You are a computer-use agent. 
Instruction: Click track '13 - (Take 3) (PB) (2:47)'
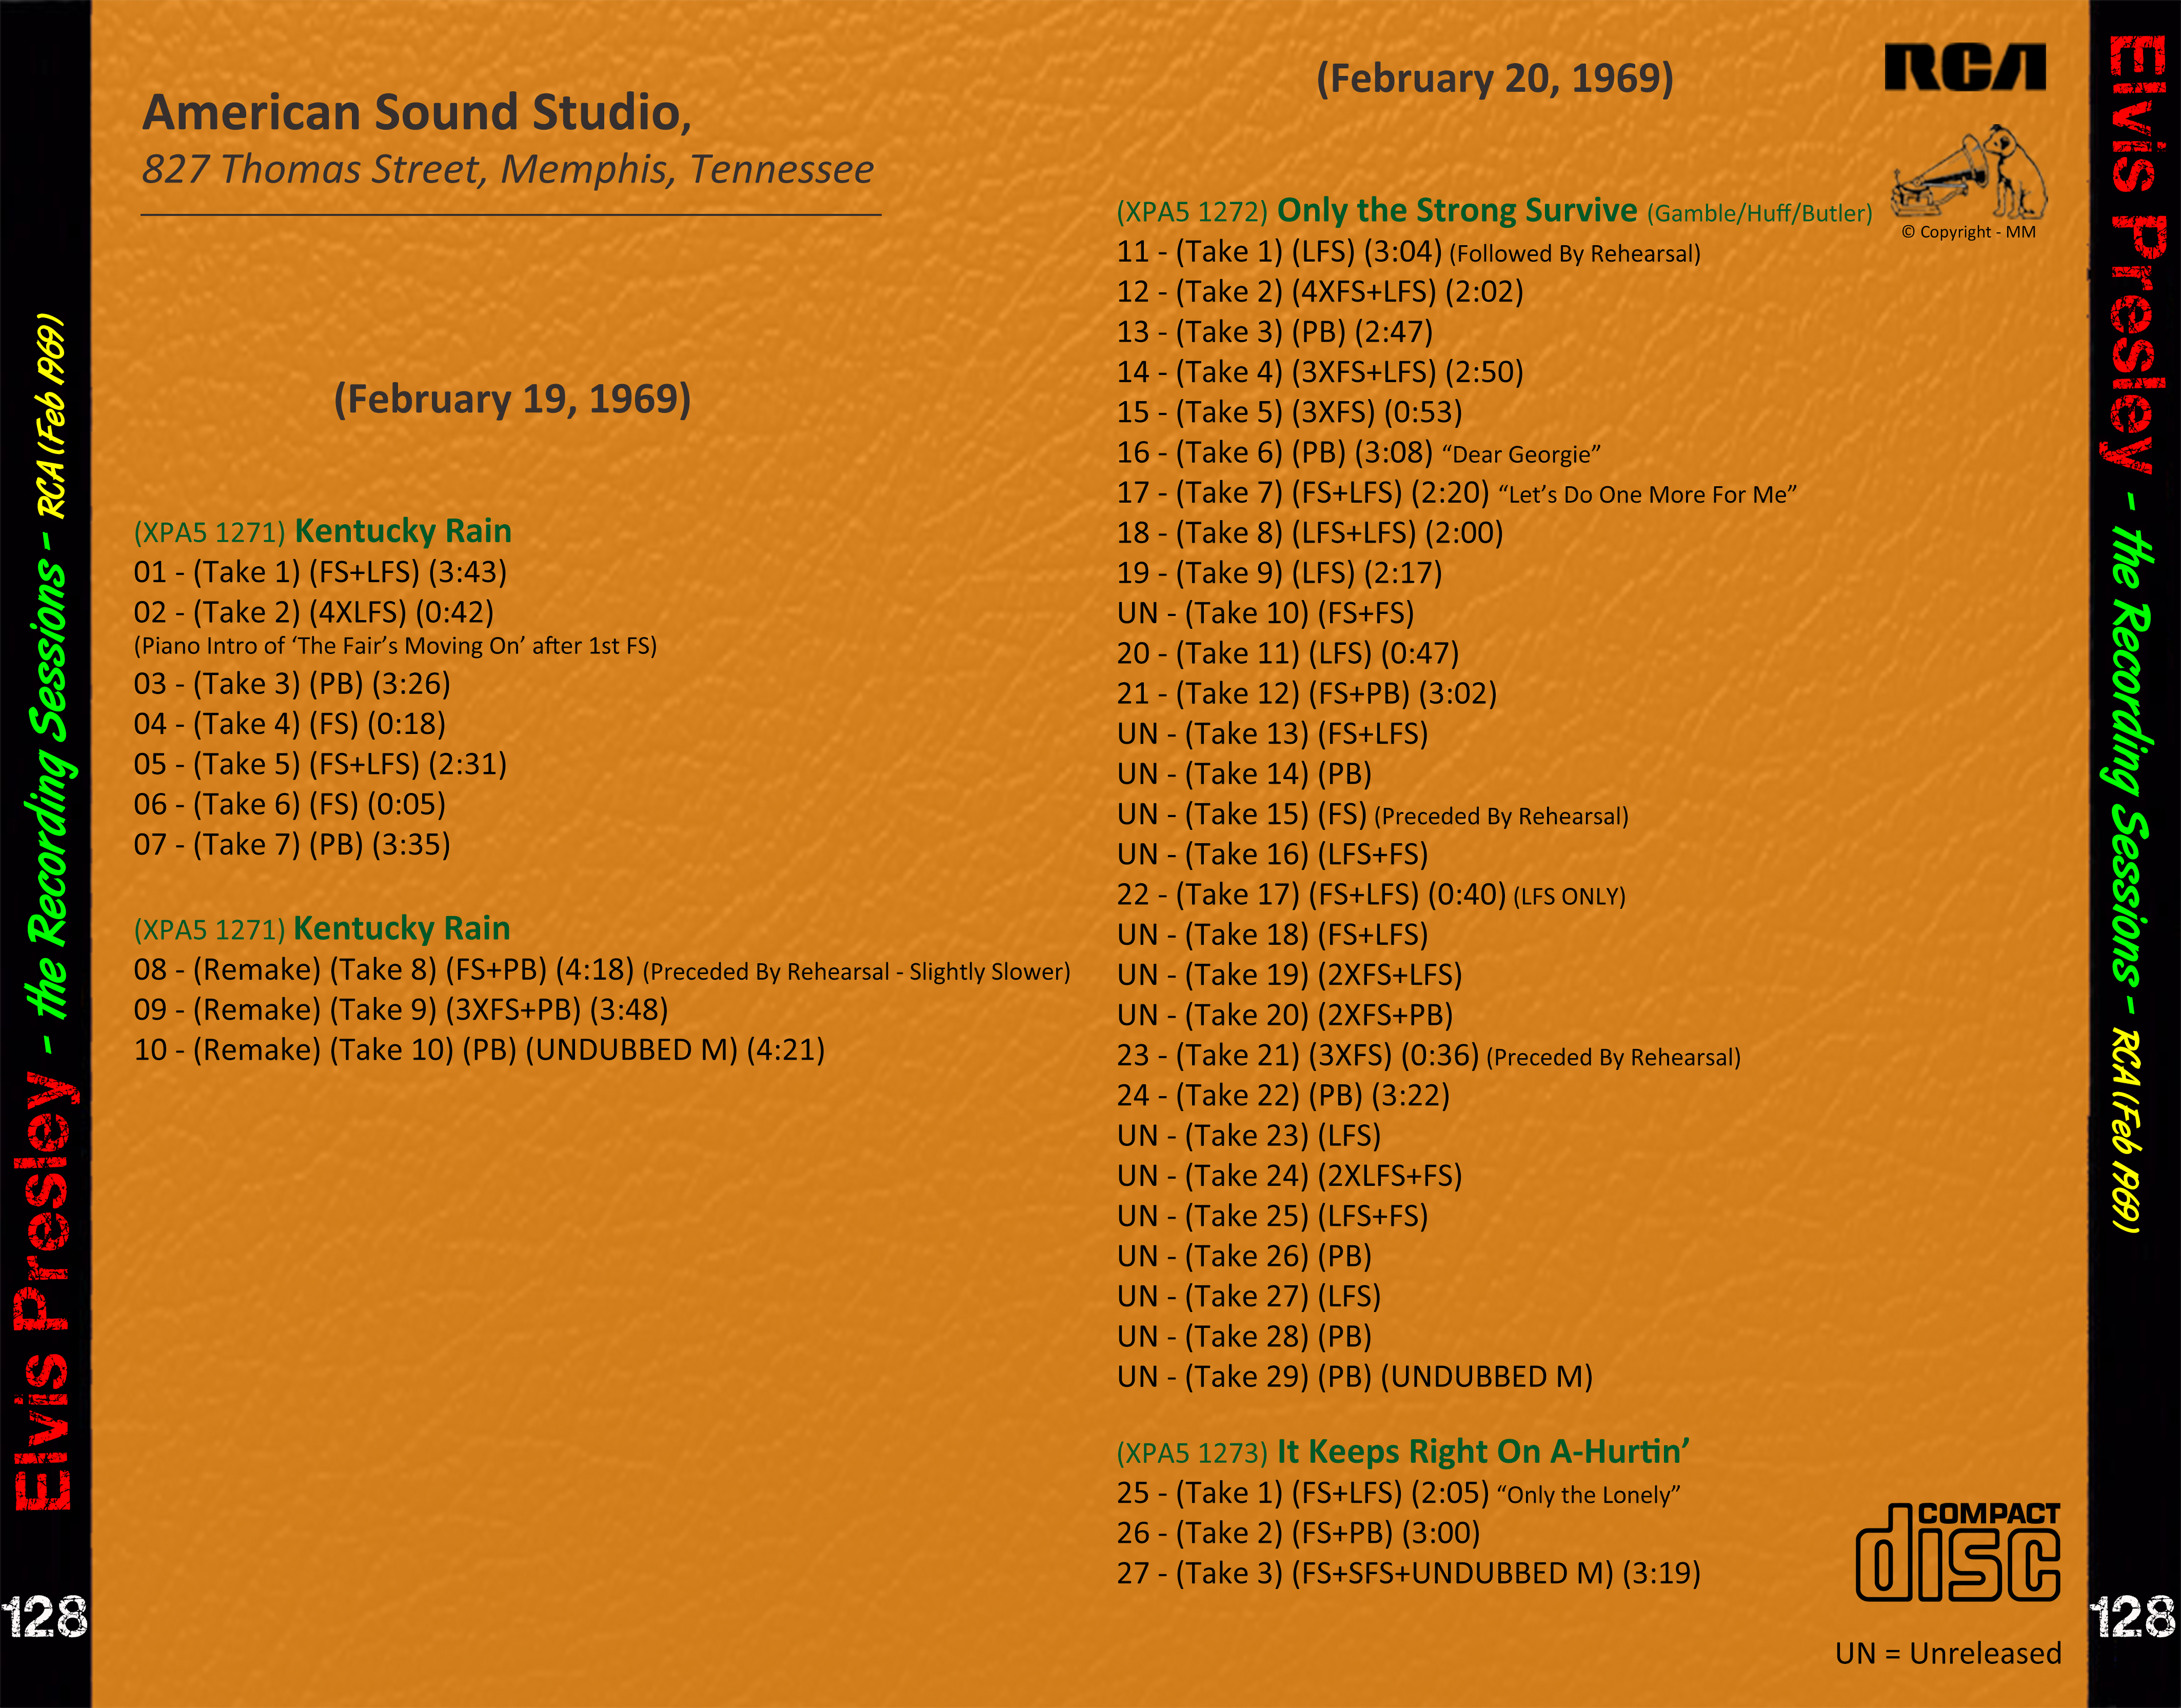1275,332
